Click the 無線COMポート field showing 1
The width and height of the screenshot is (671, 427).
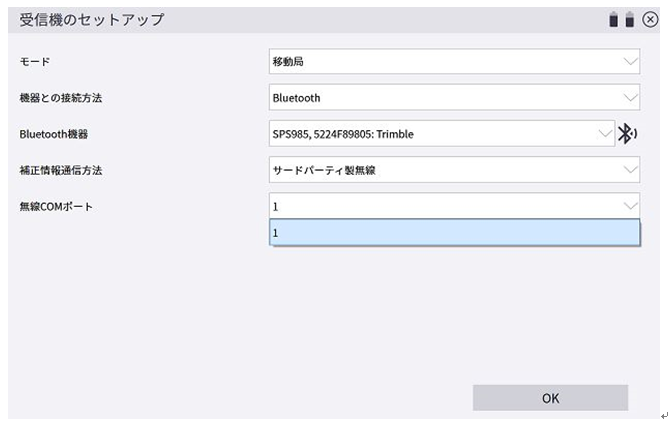440,206
